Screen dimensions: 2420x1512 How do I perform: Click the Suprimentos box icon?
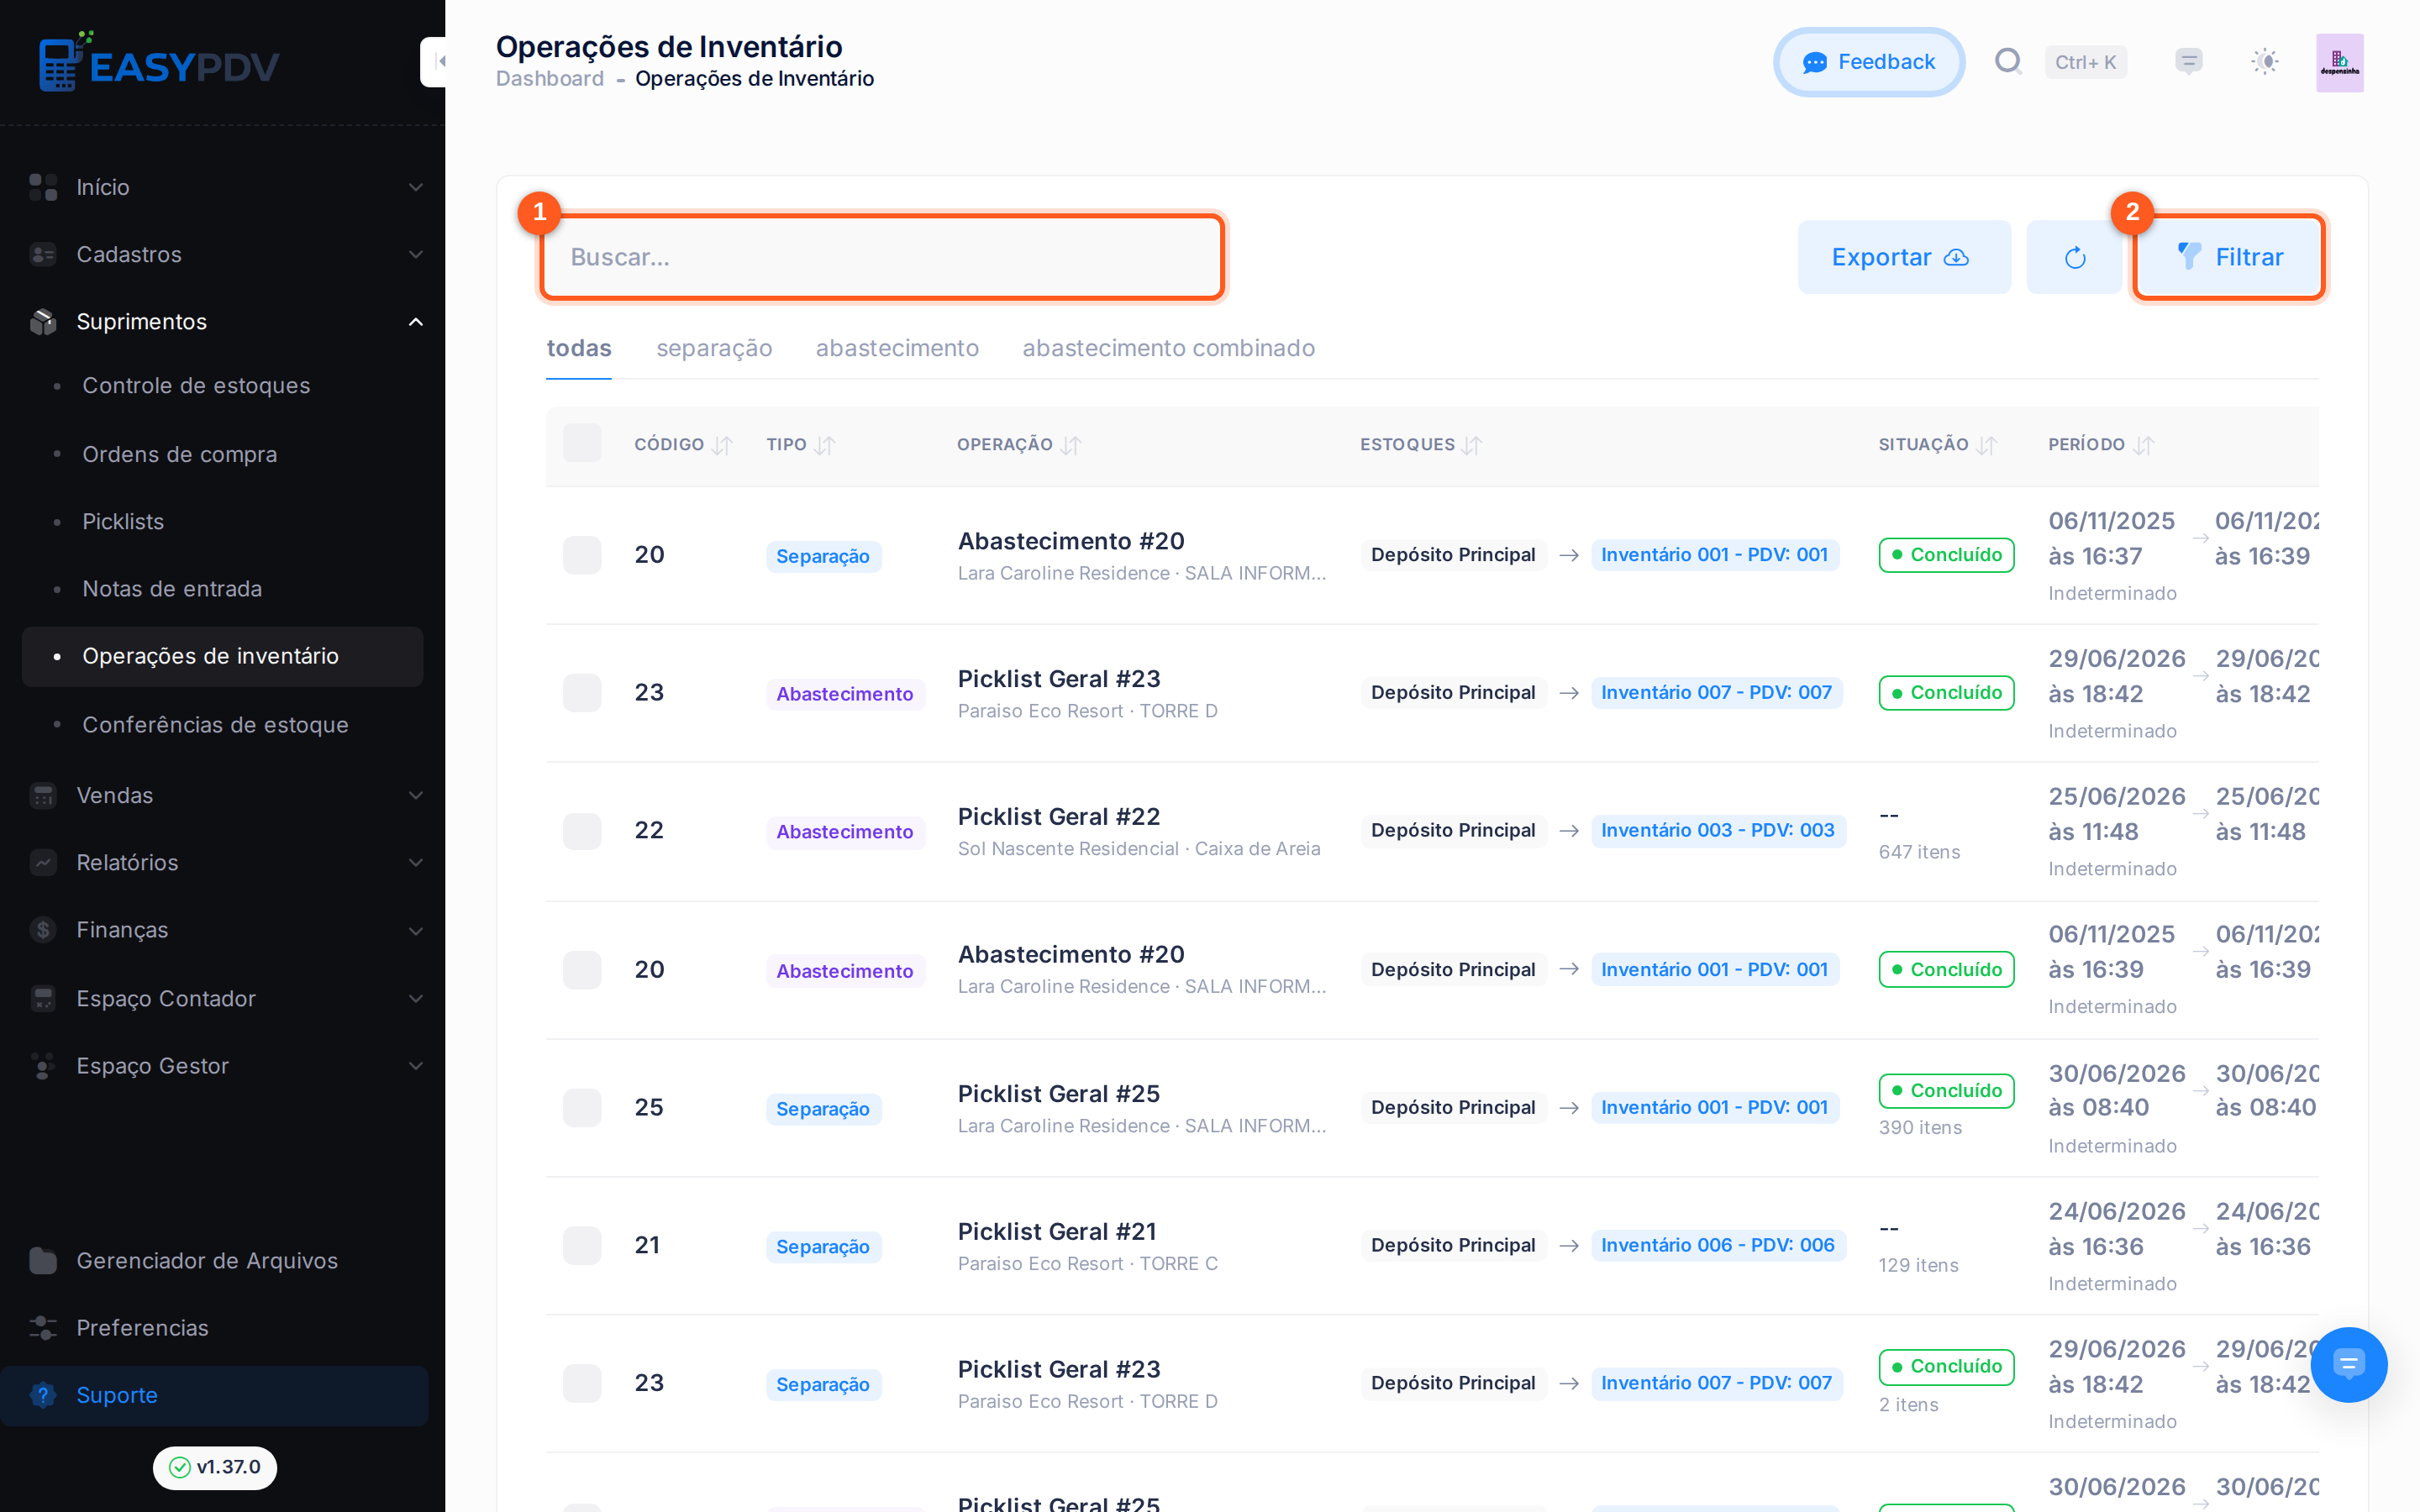43,322
